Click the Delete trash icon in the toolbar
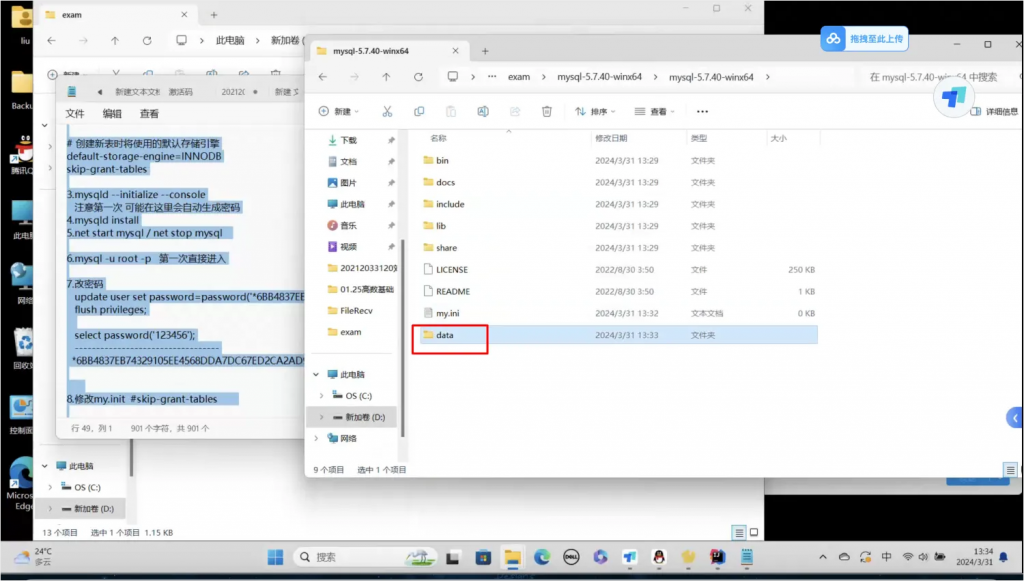This screenshot has height=581, width=1024. point(546,112)
